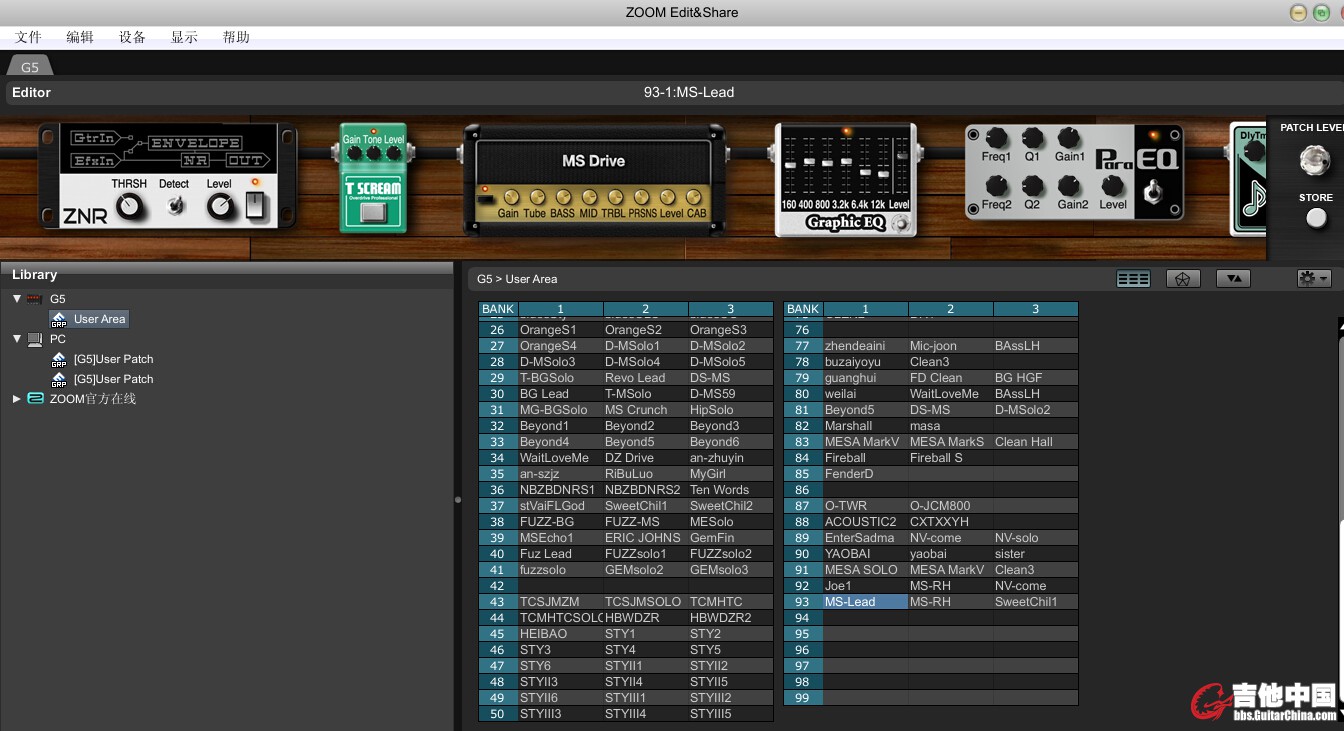Select first [G5]User Patch under PC
The width and height of the screenshot is (1344, 731).
click(x=103, y=359)
